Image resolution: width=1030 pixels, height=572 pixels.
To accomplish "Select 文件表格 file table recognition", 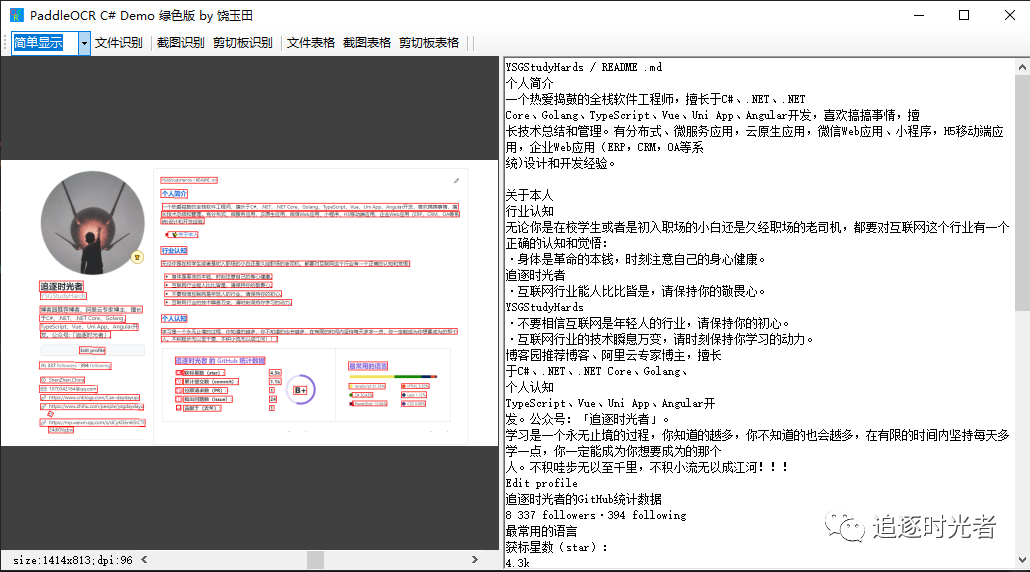I will (311, 43).
